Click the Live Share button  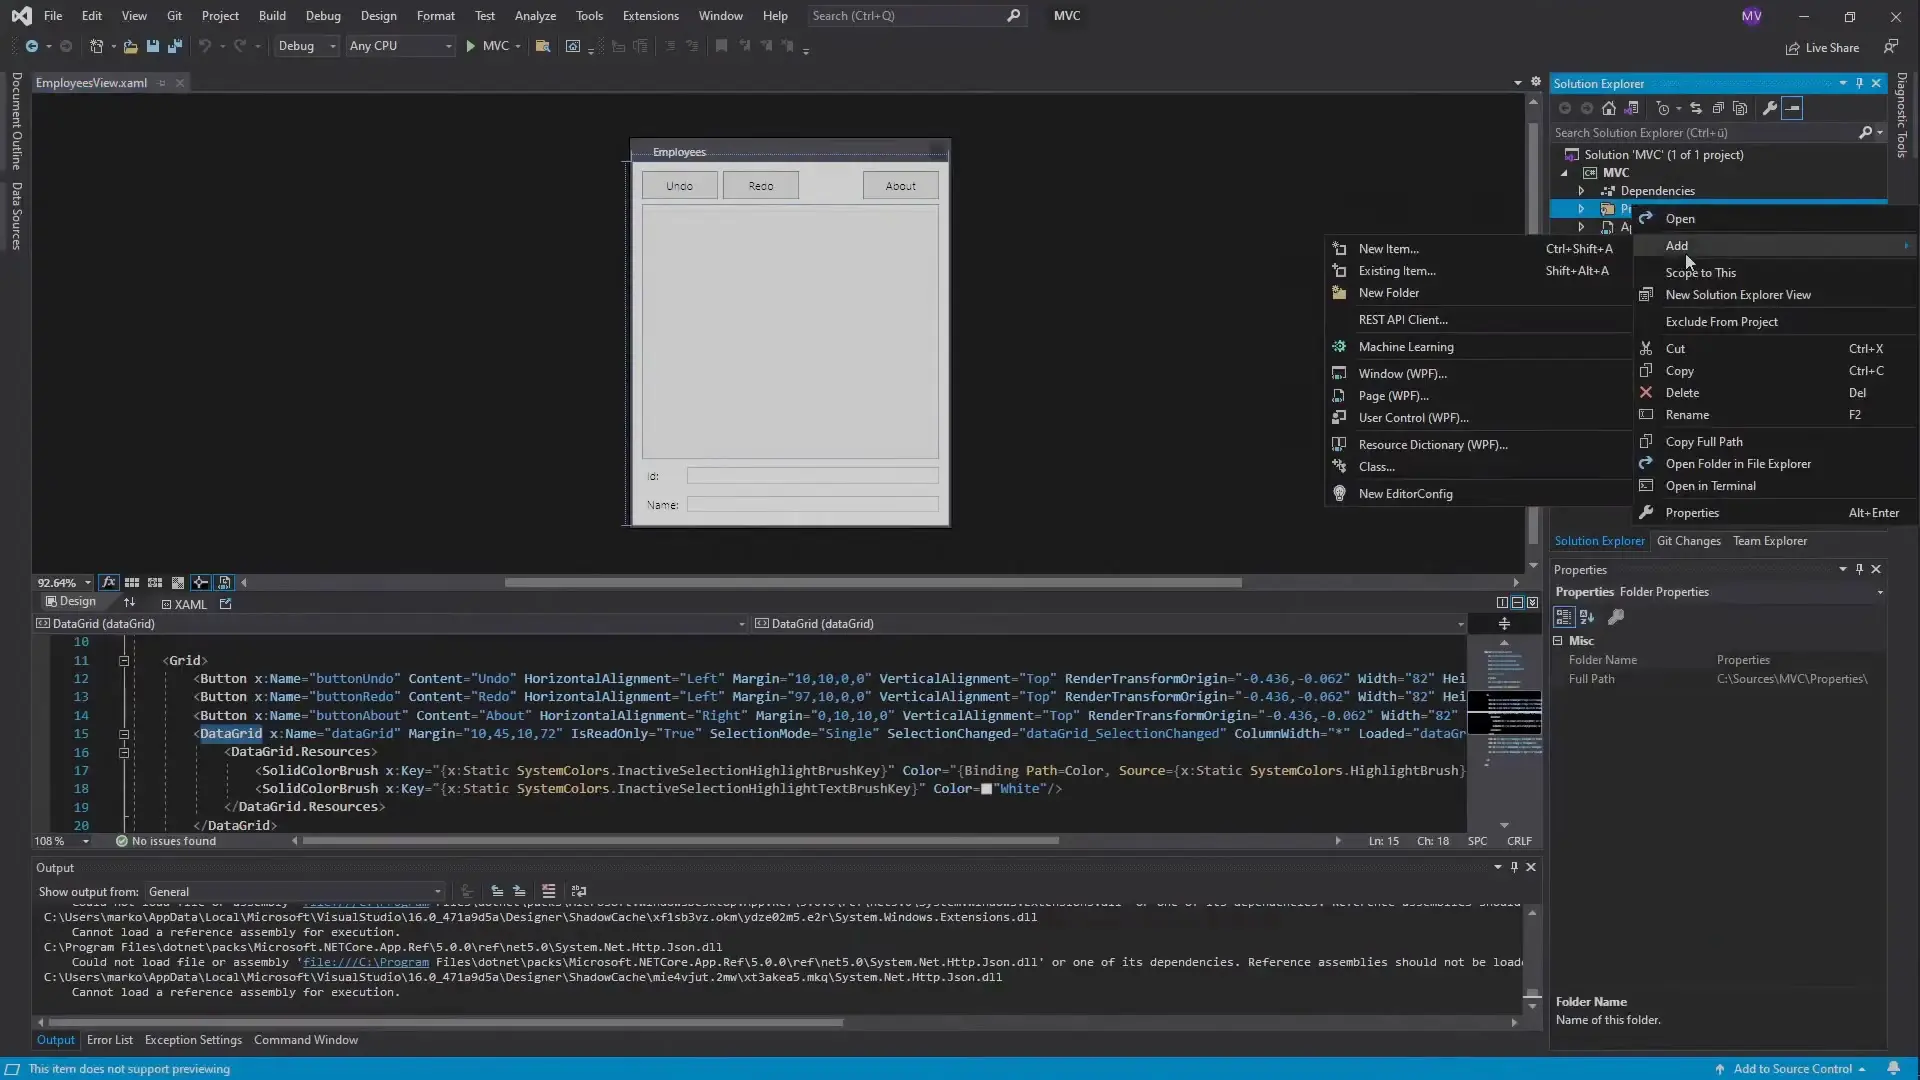pos(1822,47)
